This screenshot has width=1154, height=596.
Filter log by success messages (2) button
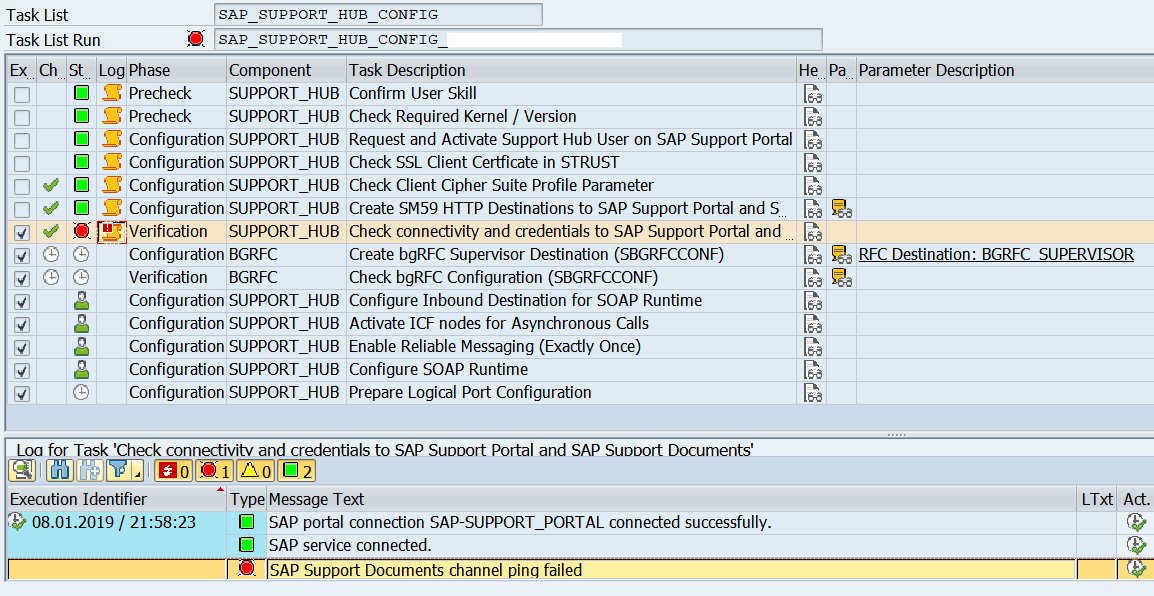tap(297, 471)
